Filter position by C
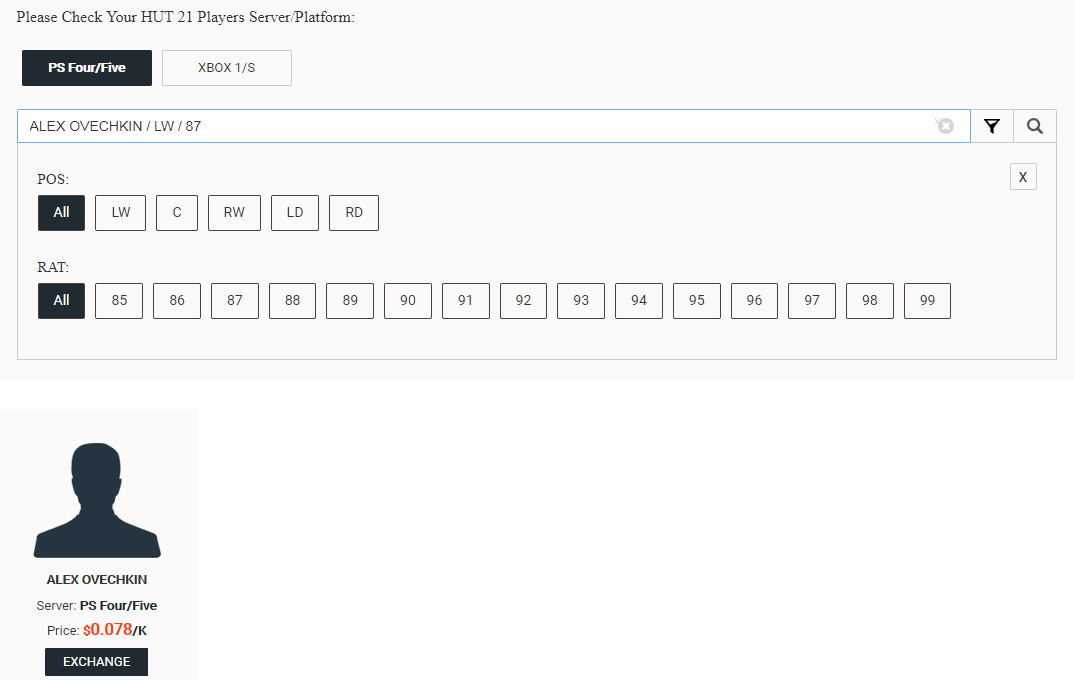Screen dimensions: 1074x680 pos(177,213)
